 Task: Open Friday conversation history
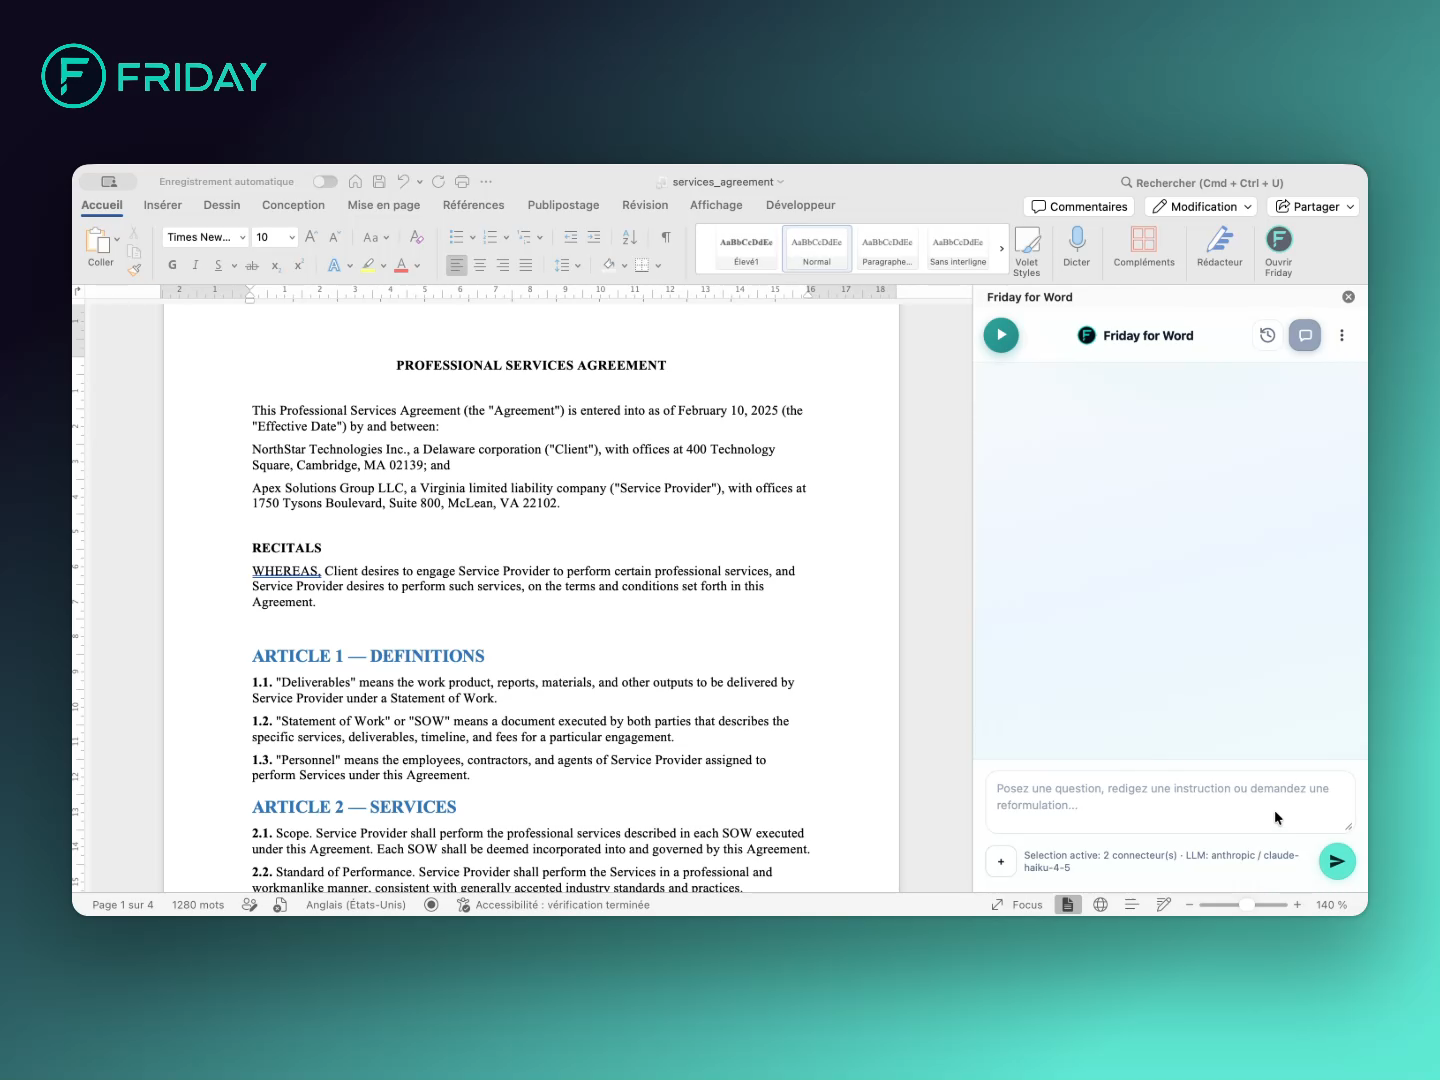(x=1267, y=335)
